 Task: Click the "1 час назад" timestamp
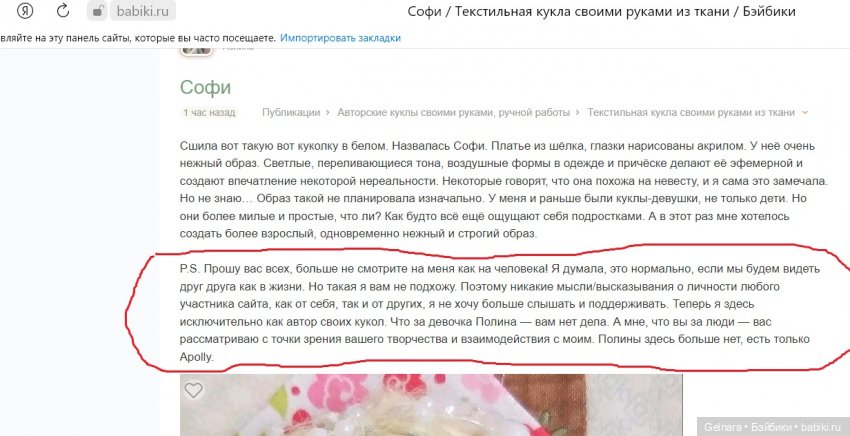click(x=209, y=113)
